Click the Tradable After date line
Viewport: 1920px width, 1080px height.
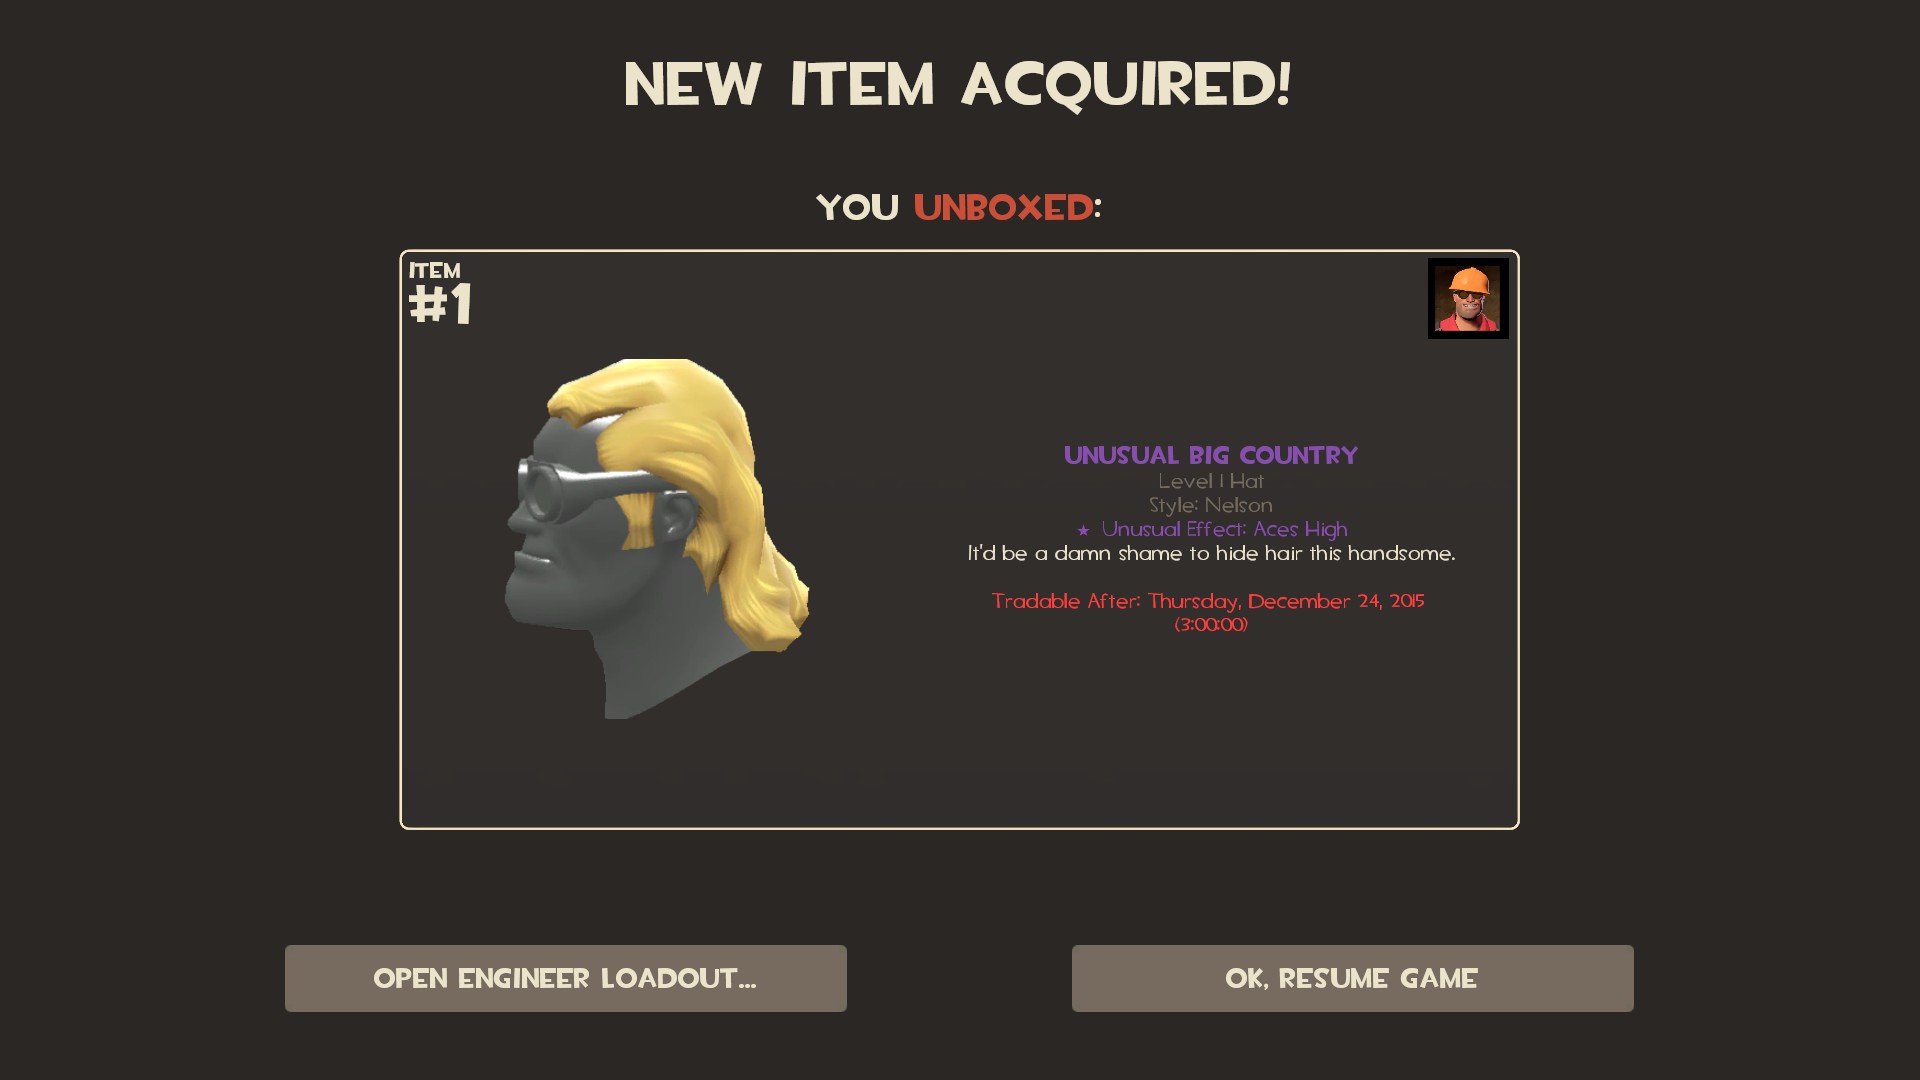[x=1208, y=601]
